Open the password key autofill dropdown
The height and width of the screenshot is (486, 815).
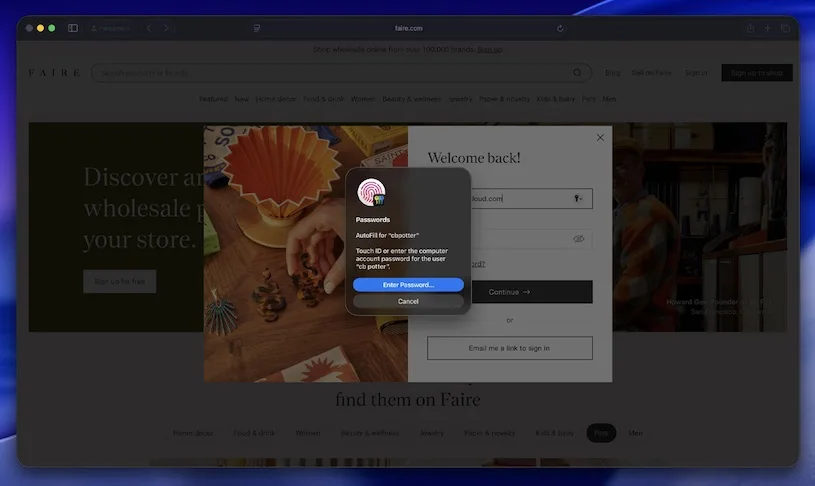click(578, 199)
